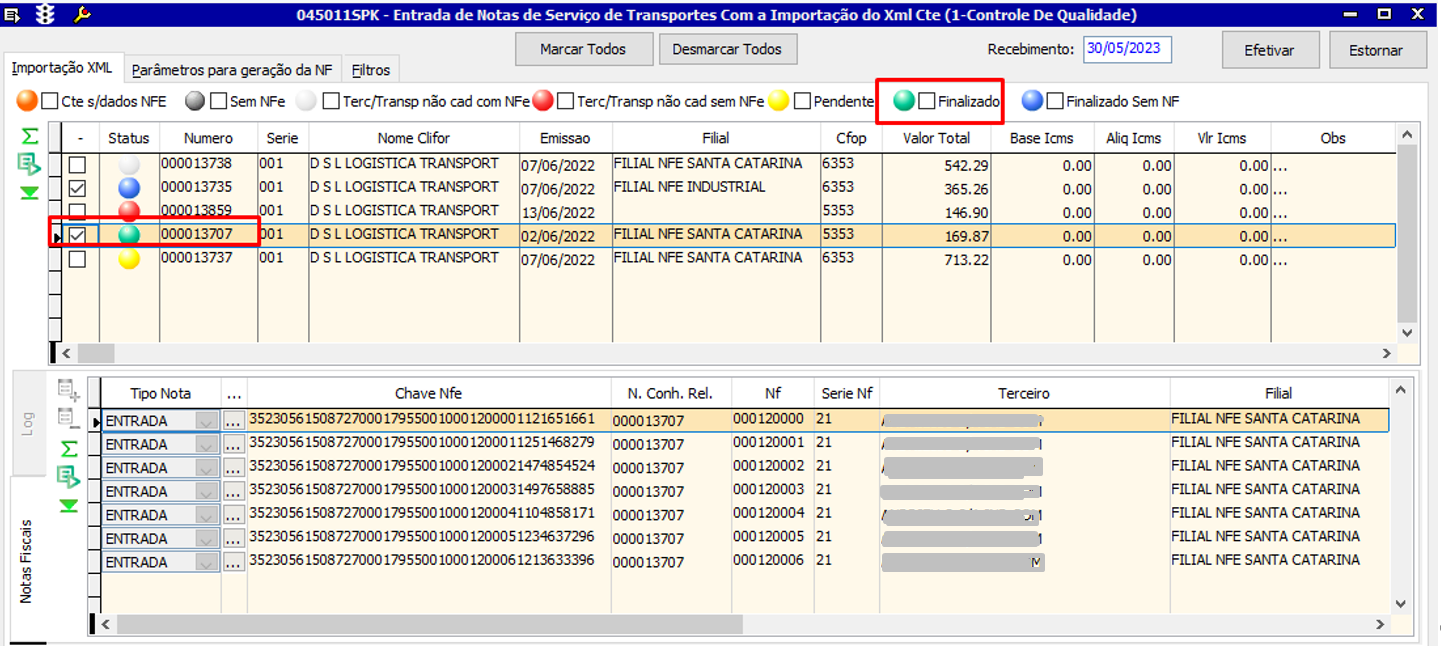The width and height of the screenshot is (1441, 650).
Task: Click the Marcar Todos button
Action: pyautogui.click(x=583, y=49)
